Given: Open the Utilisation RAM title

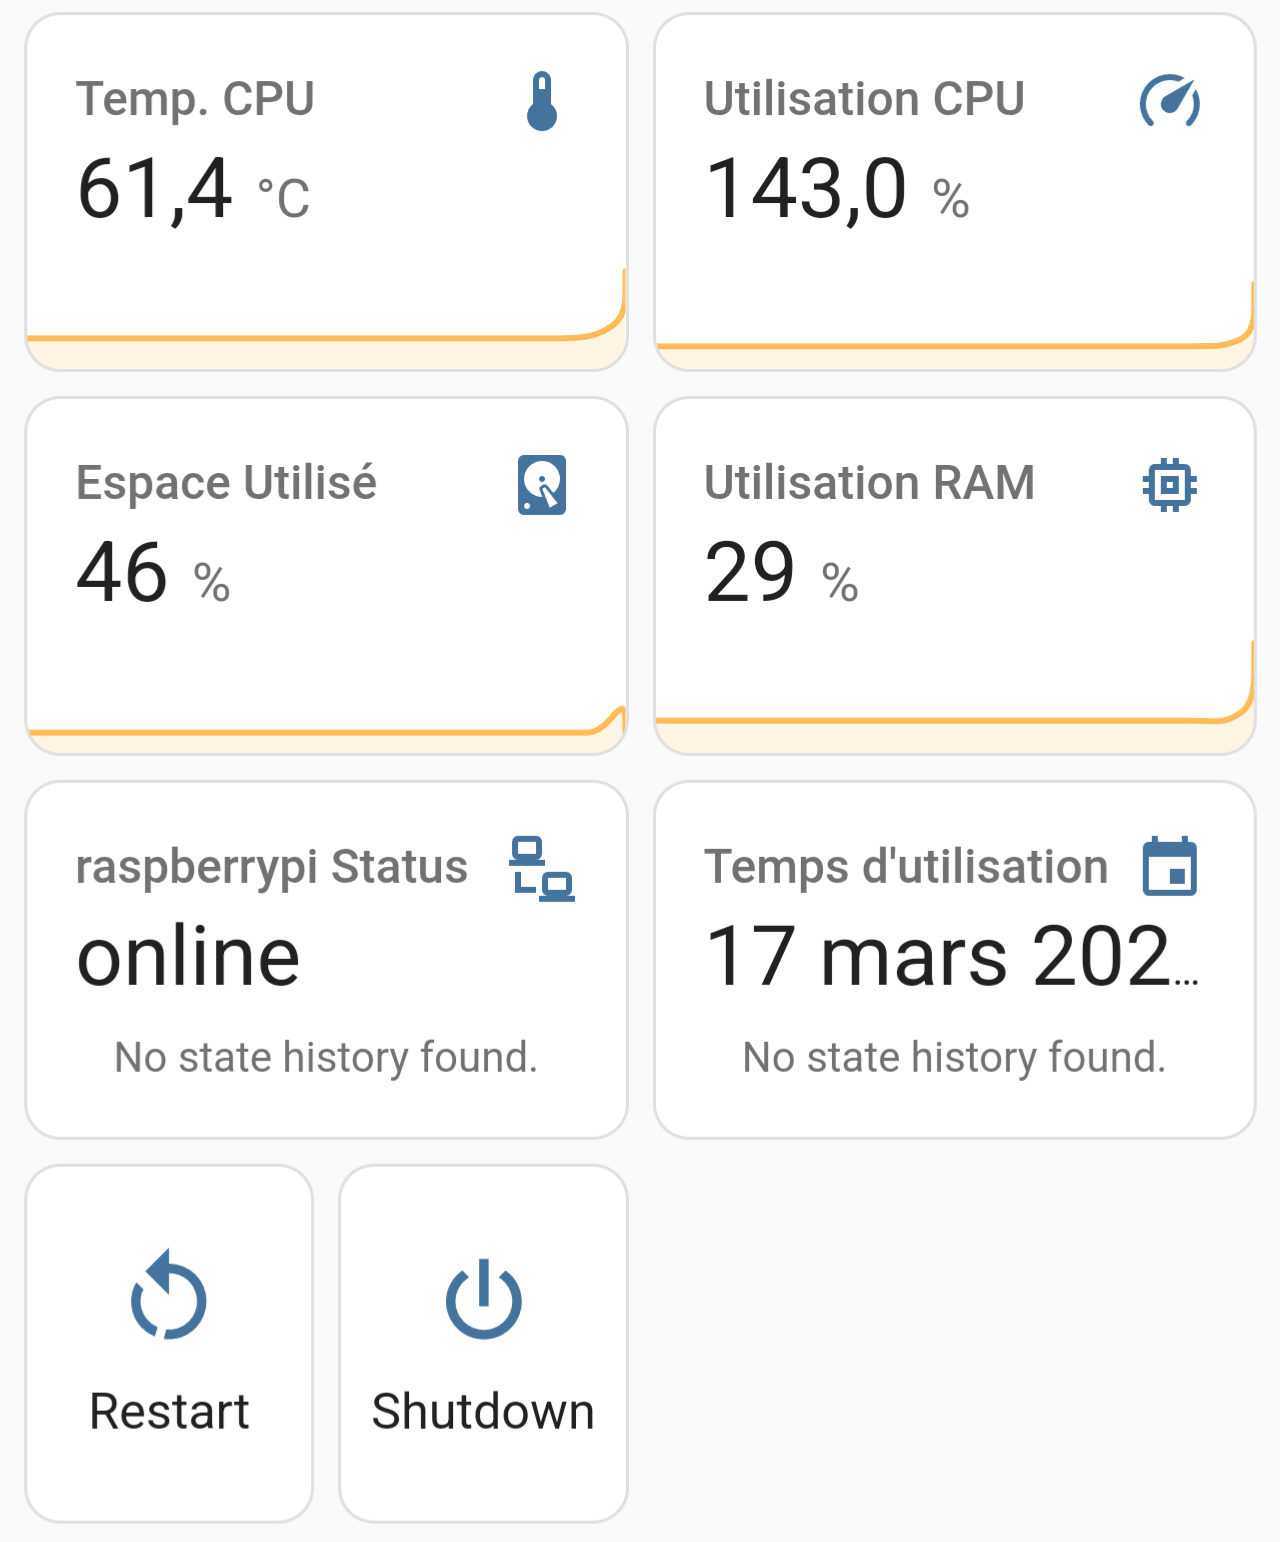Looking at the screenshot, I should pyautogui.click(x=869, y=483).
